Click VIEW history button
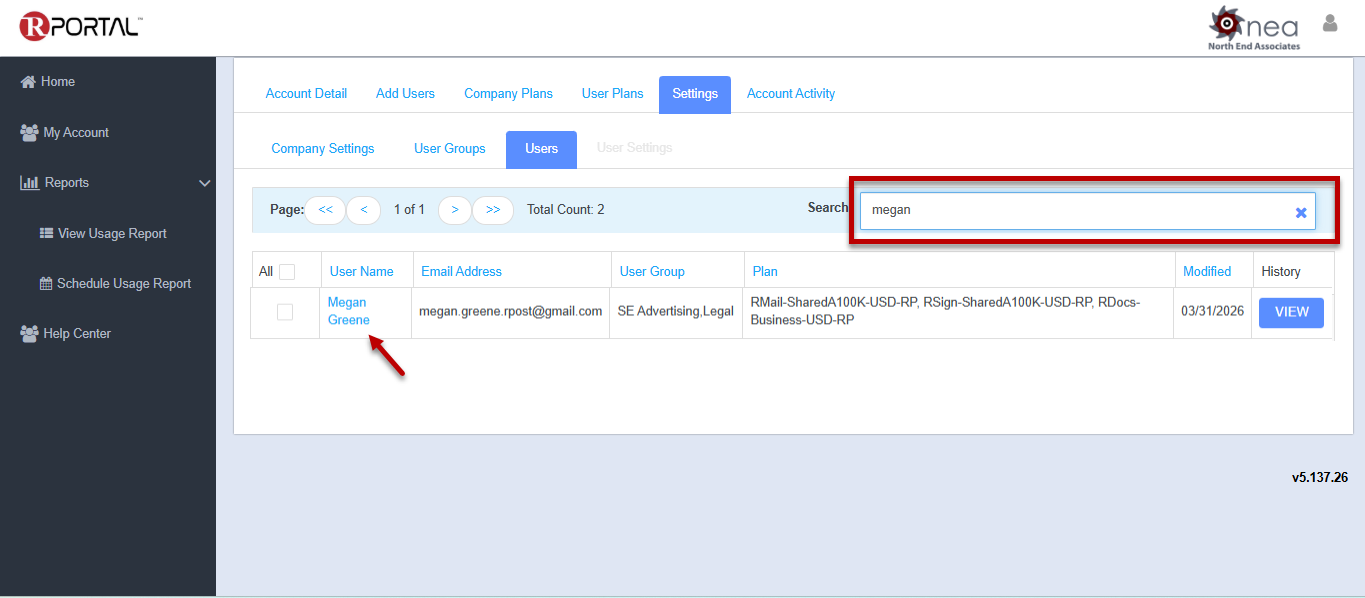The image size is (1365, 598). pyautogui.click(x=1291, y=312)
